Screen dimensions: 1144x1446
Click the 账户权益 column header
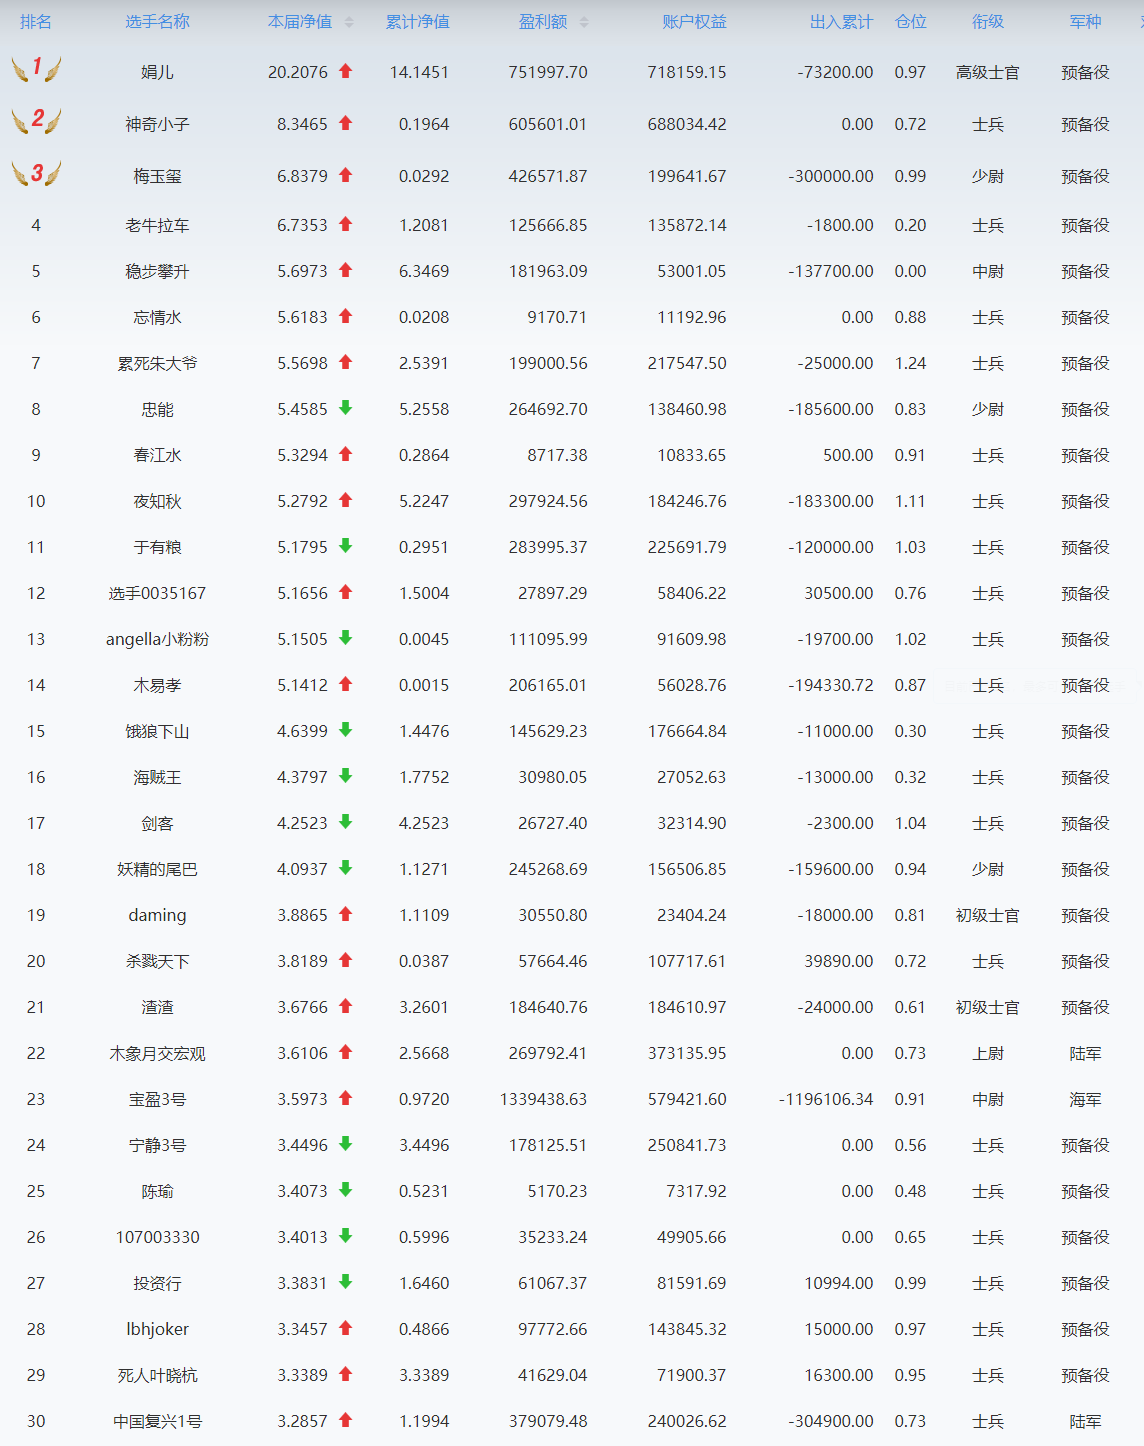coord(694,22)
